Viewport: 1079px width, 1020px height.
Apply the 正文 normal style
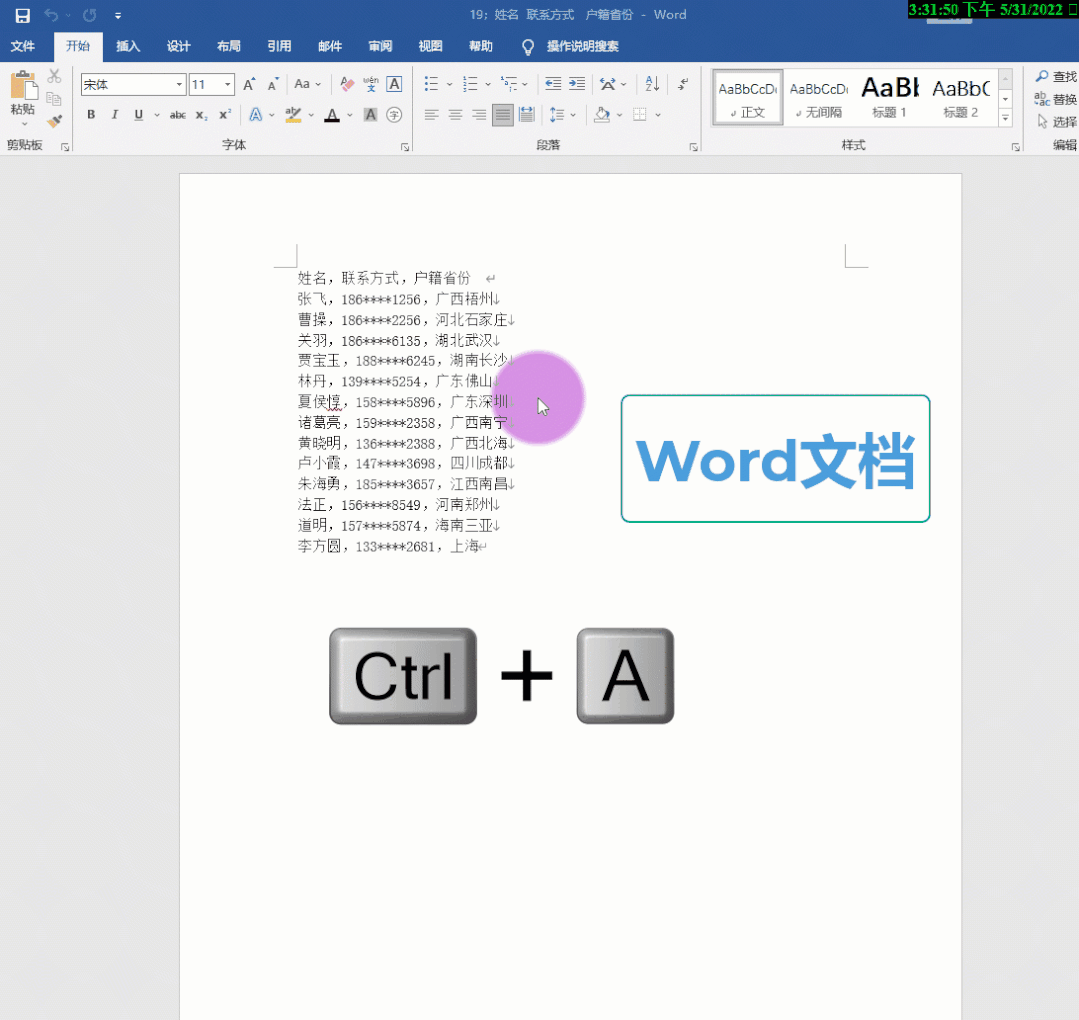tap(748, 98)
